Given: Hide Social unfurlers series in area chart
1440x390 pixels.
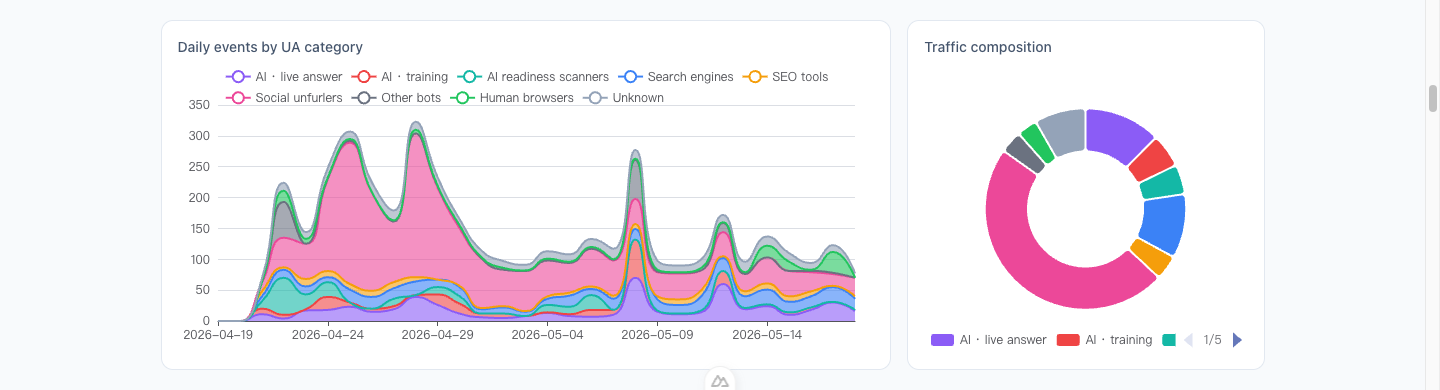Looking at the screenshot, I should pyautogui.click(x=285, y=98).
